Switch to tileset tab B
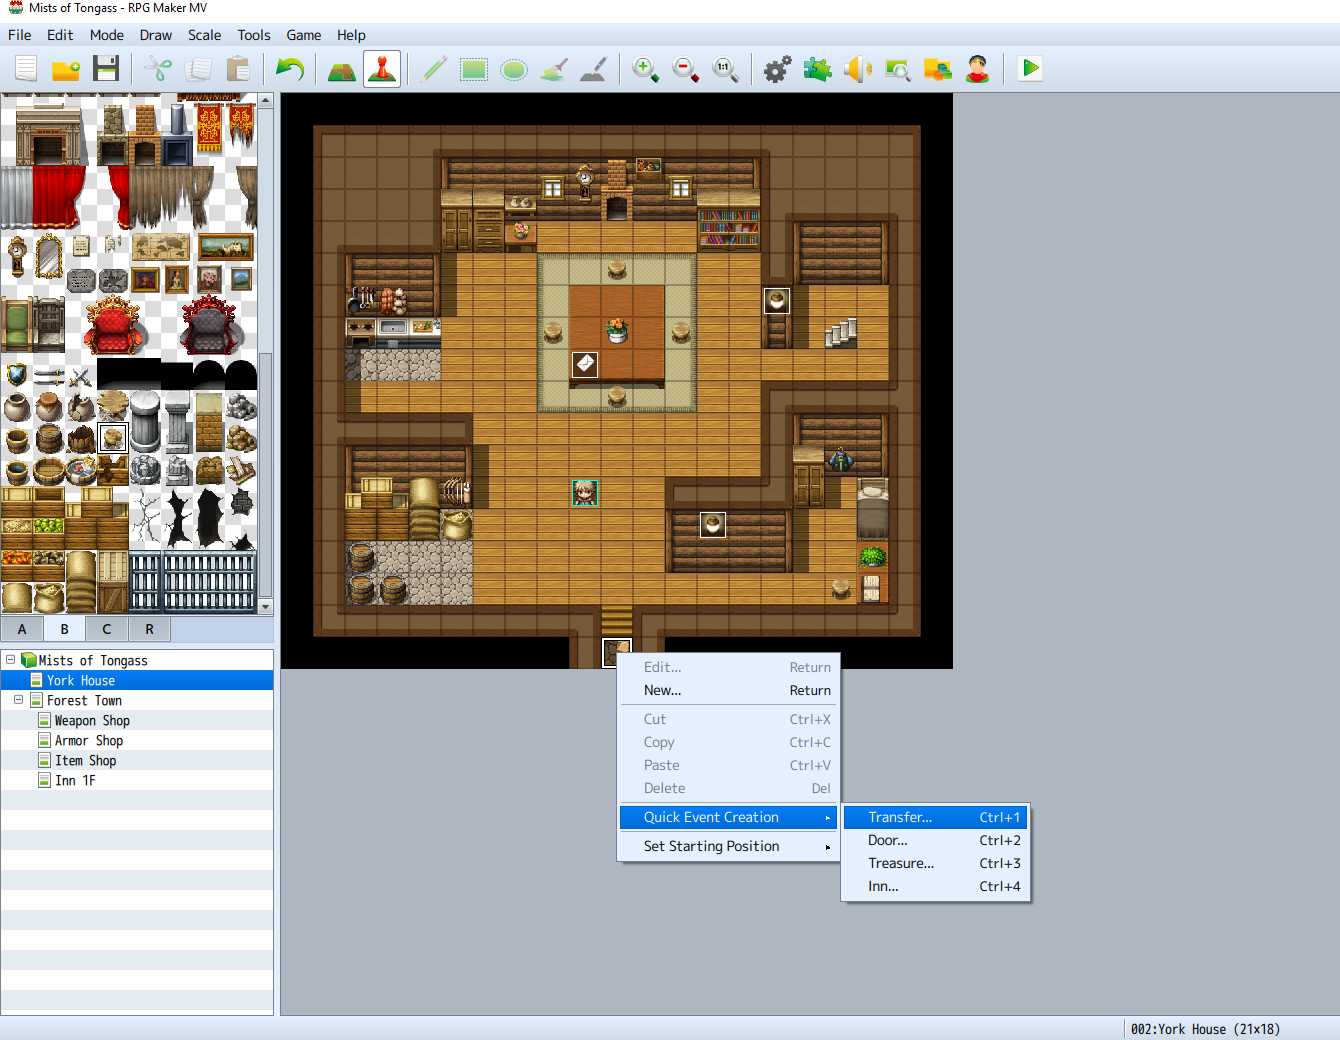 click(x=64, y=629)
